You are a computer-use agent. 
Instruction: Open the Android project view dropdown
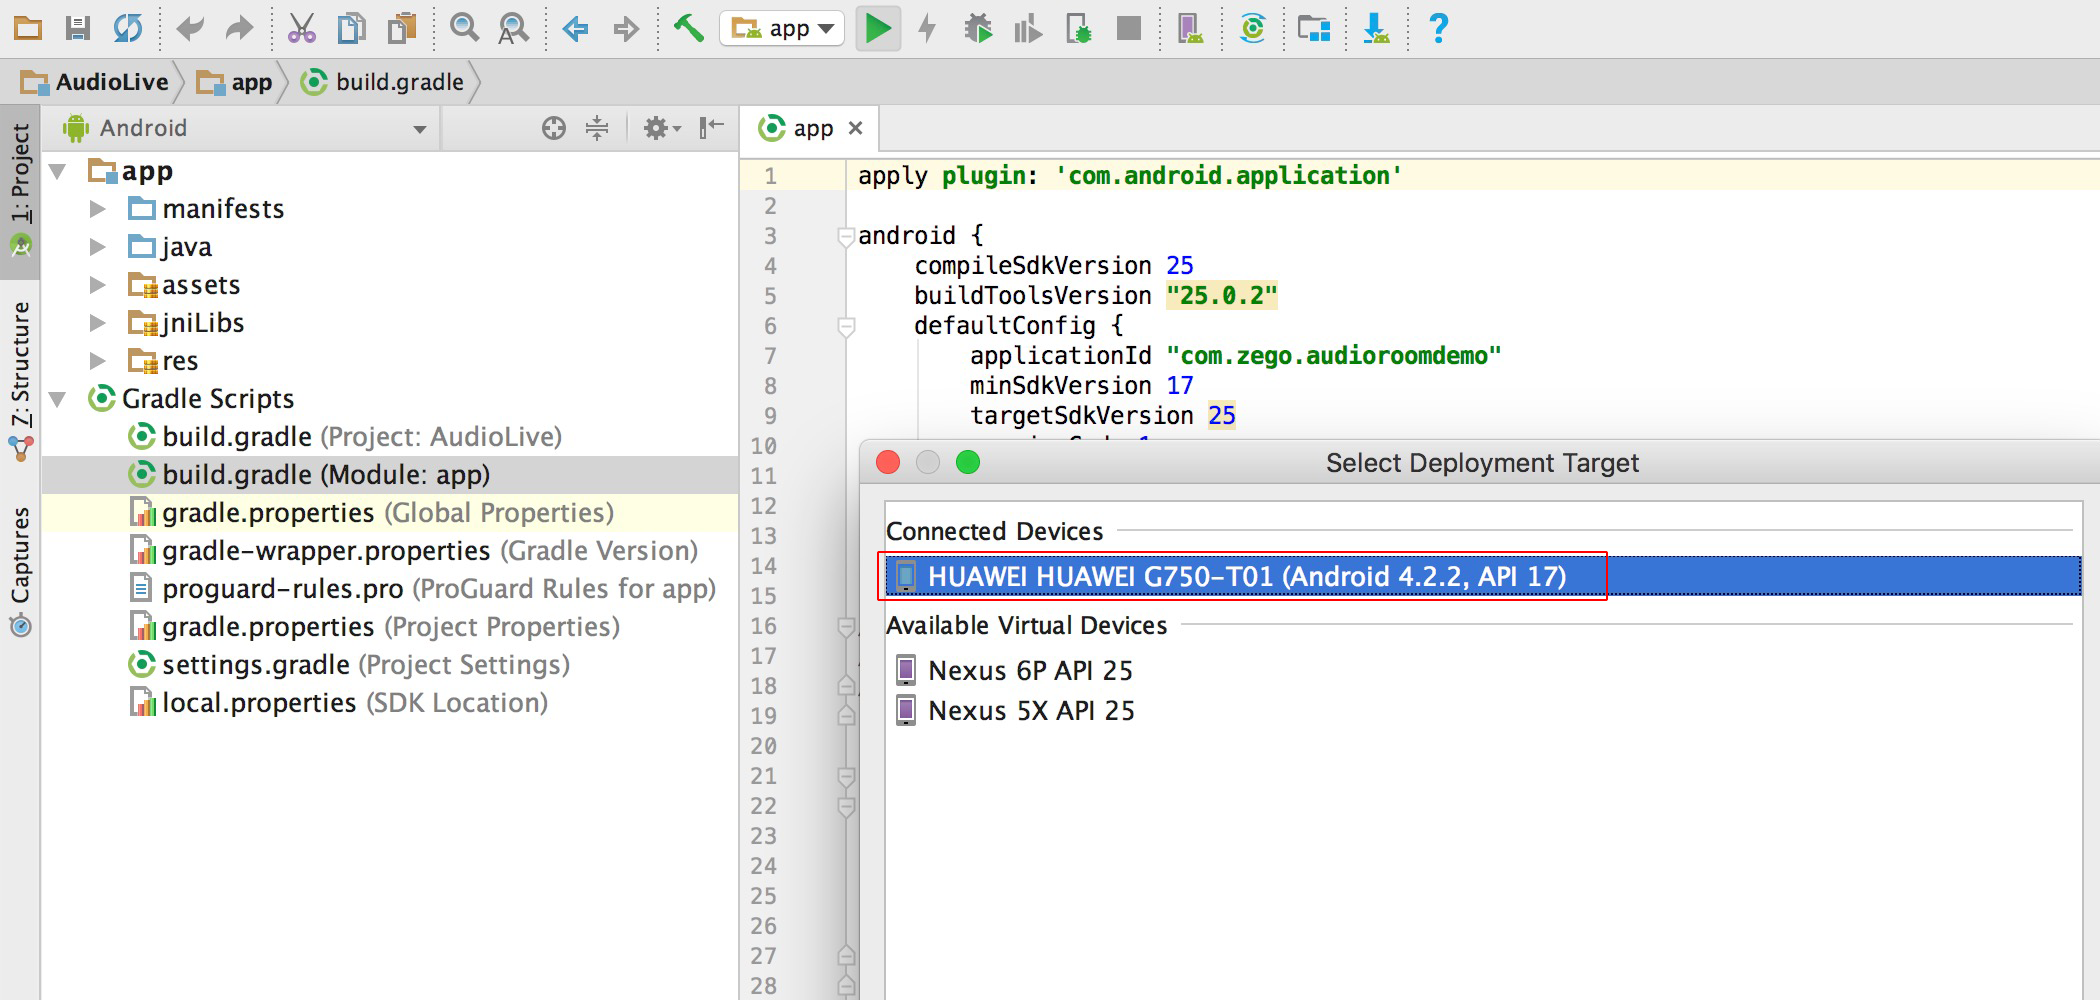click(x=245, y=128)
